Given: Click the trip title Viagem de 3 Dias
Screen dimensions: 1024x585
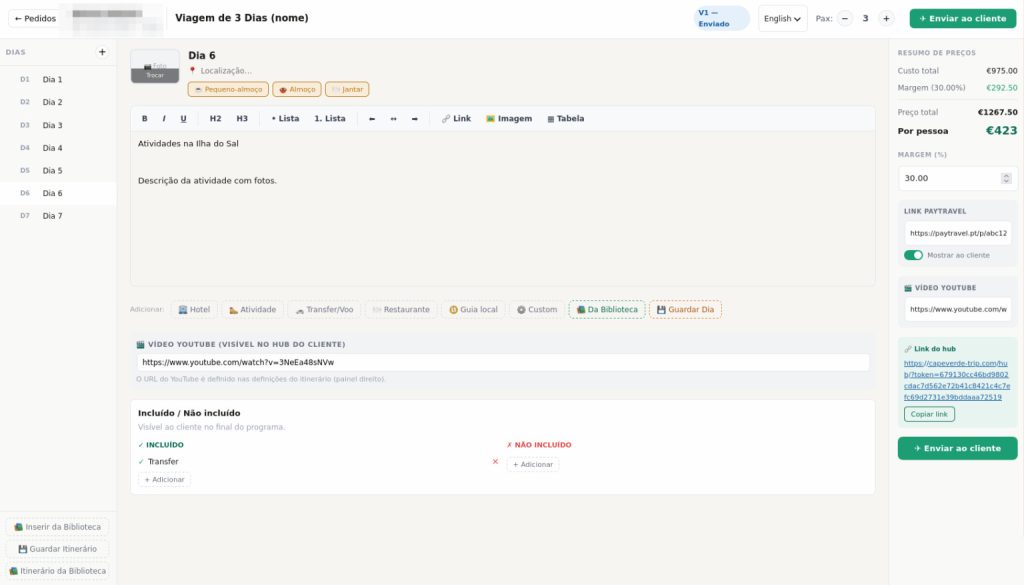Looking at the screenshot, I should 242,18.
